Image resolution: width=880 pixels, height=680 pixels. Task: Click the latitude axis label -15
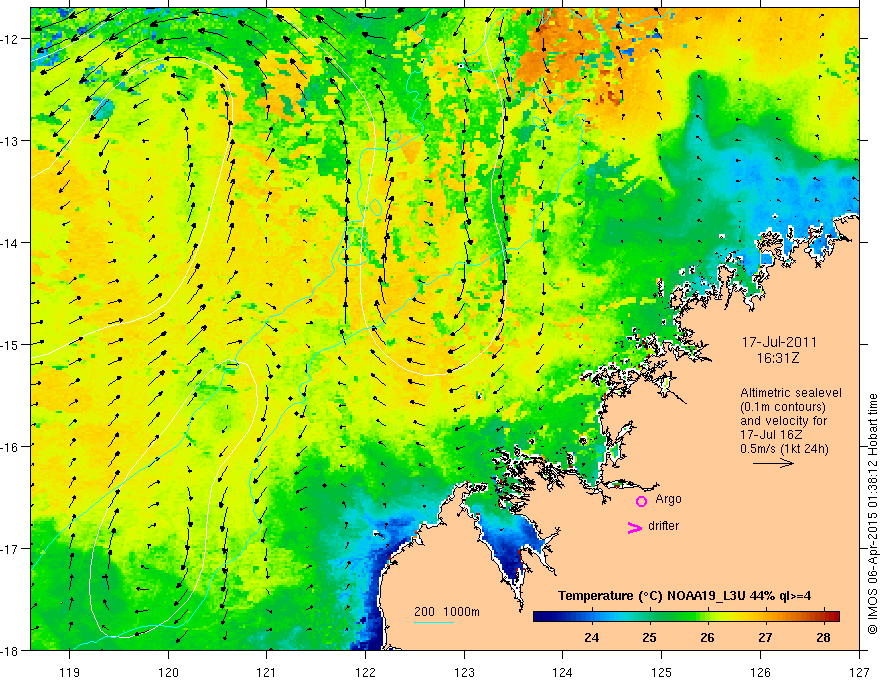[x=10, y=344]
